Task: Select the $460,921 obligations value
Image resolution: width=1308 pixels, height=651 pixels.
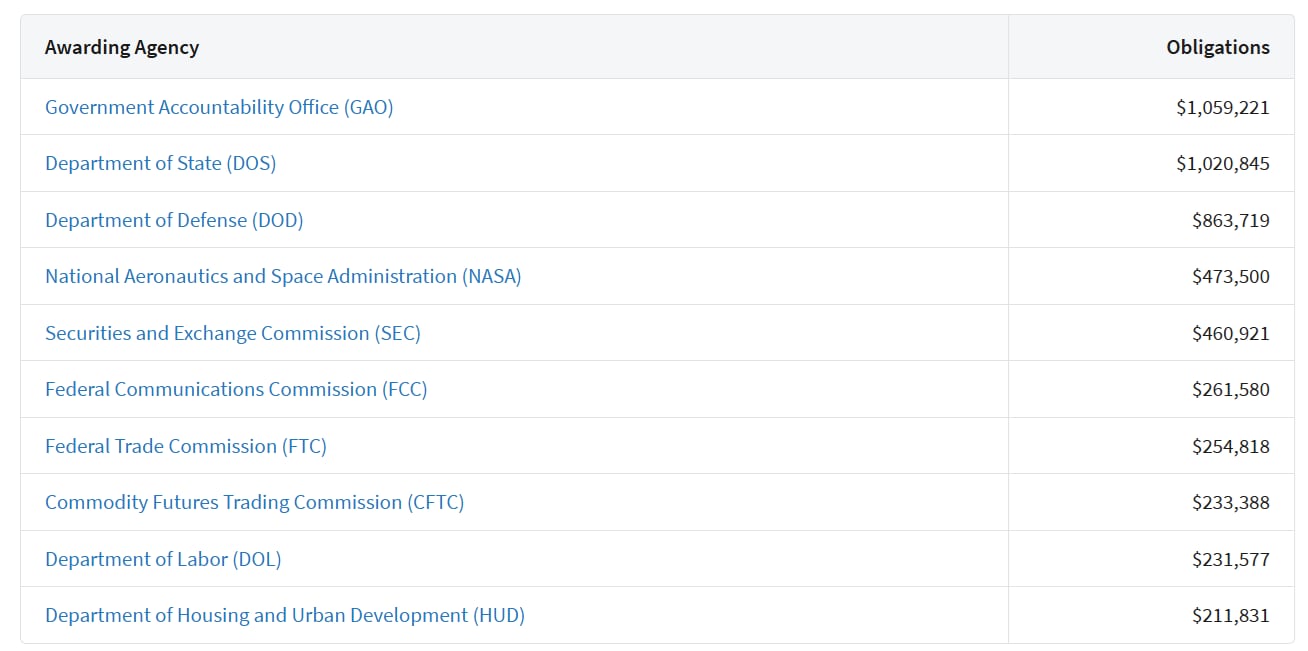Action: [1230, 333]
